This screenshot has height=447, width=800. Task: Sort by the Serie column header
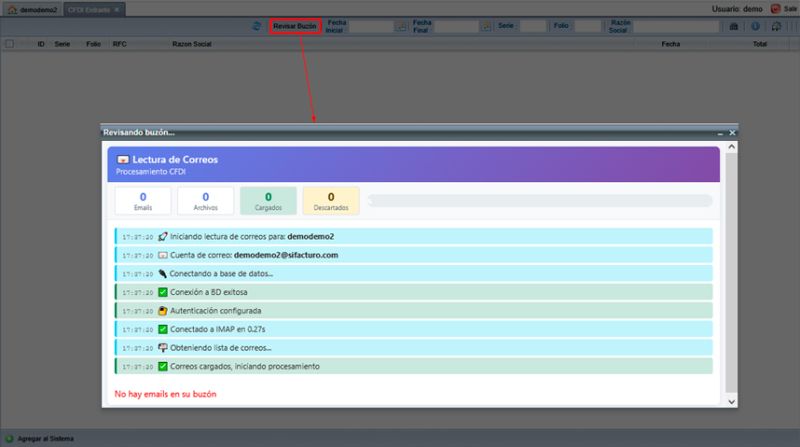click(x=62, y=44)
